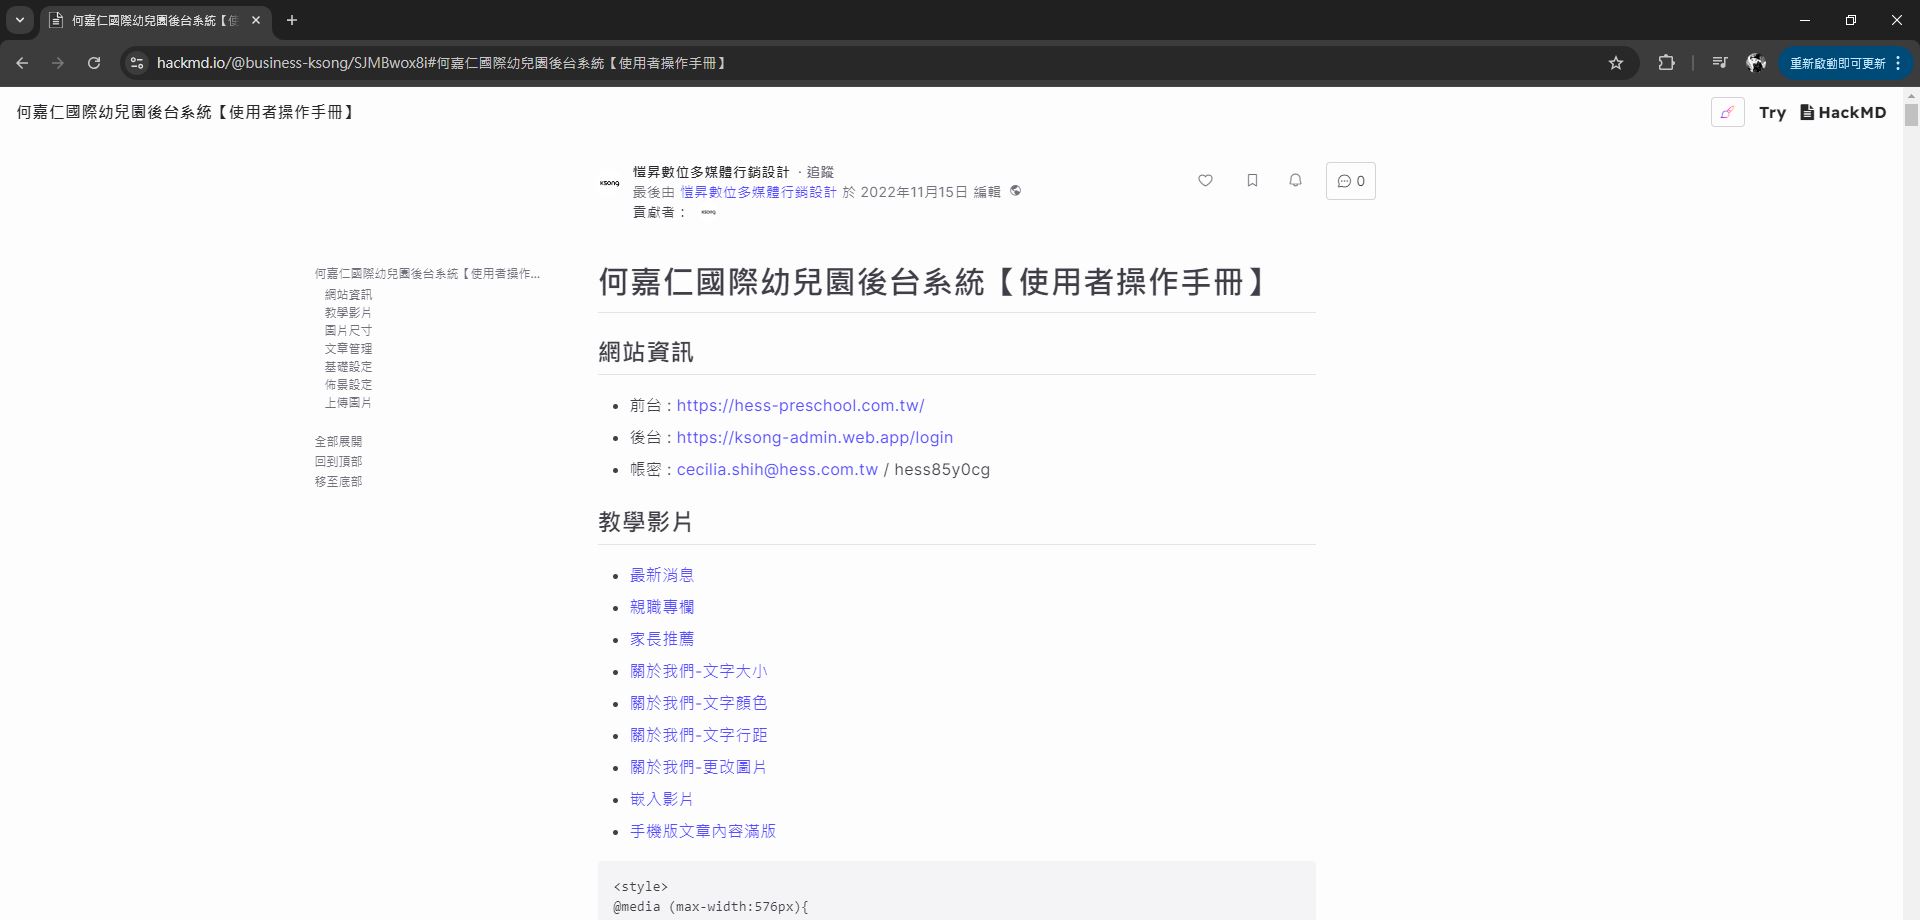This screenshot has width=1920, height=920.
Task: Click email cecilia.shih@hess.com.tw
Action: click(x=777, y=470)
